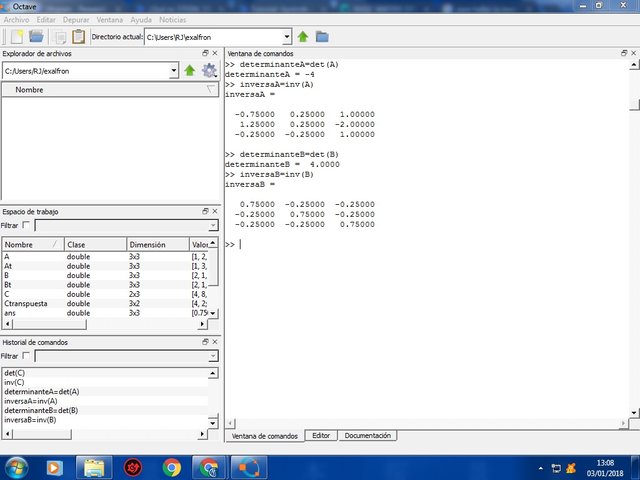The width and height of the screenshot is (640, 480).
Task: Select variable B in workspace
Action: pyautogui.click(x=106, y=275)
